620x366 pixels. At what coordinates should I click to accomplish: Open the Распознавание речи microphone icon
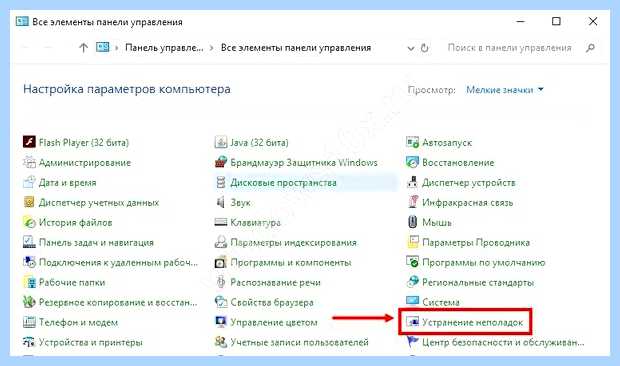221,282
